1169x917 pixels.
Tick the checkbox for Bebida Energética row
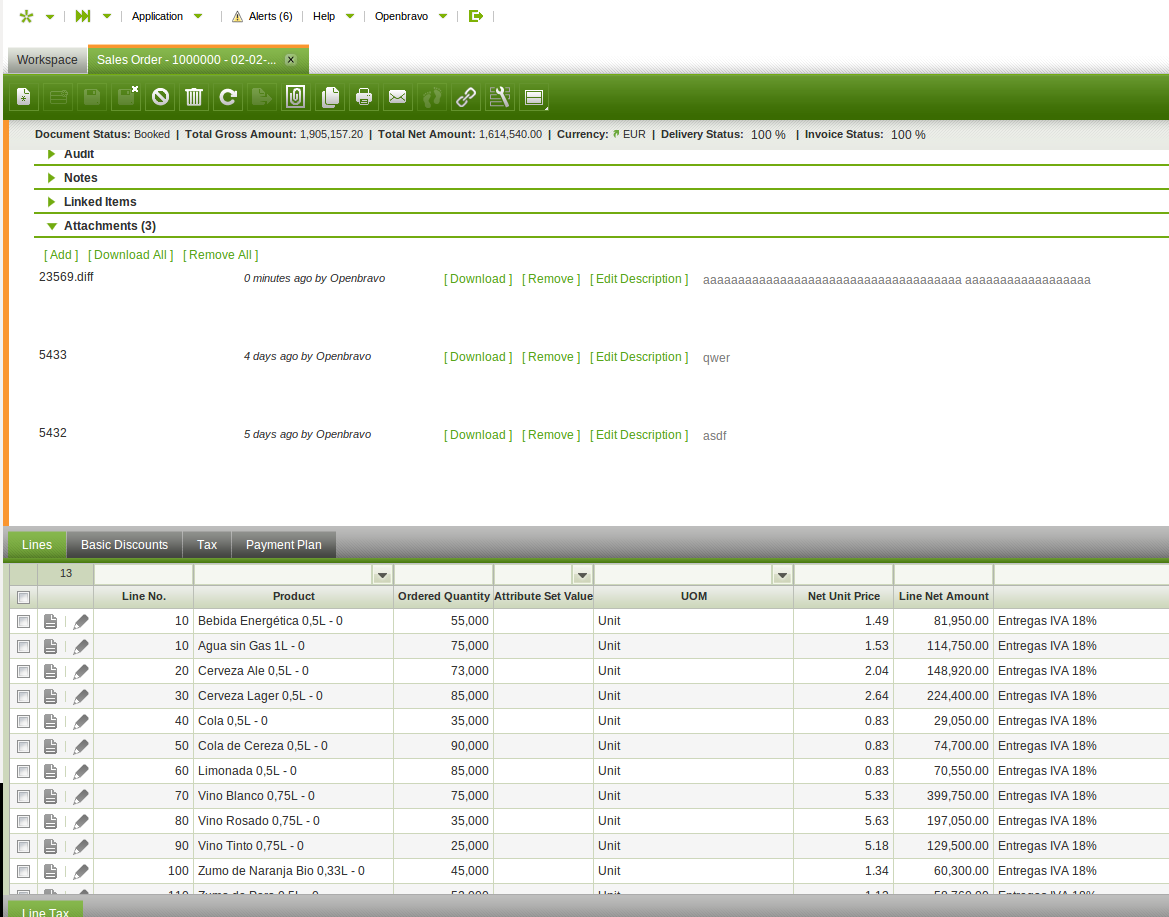pos(23,621)
